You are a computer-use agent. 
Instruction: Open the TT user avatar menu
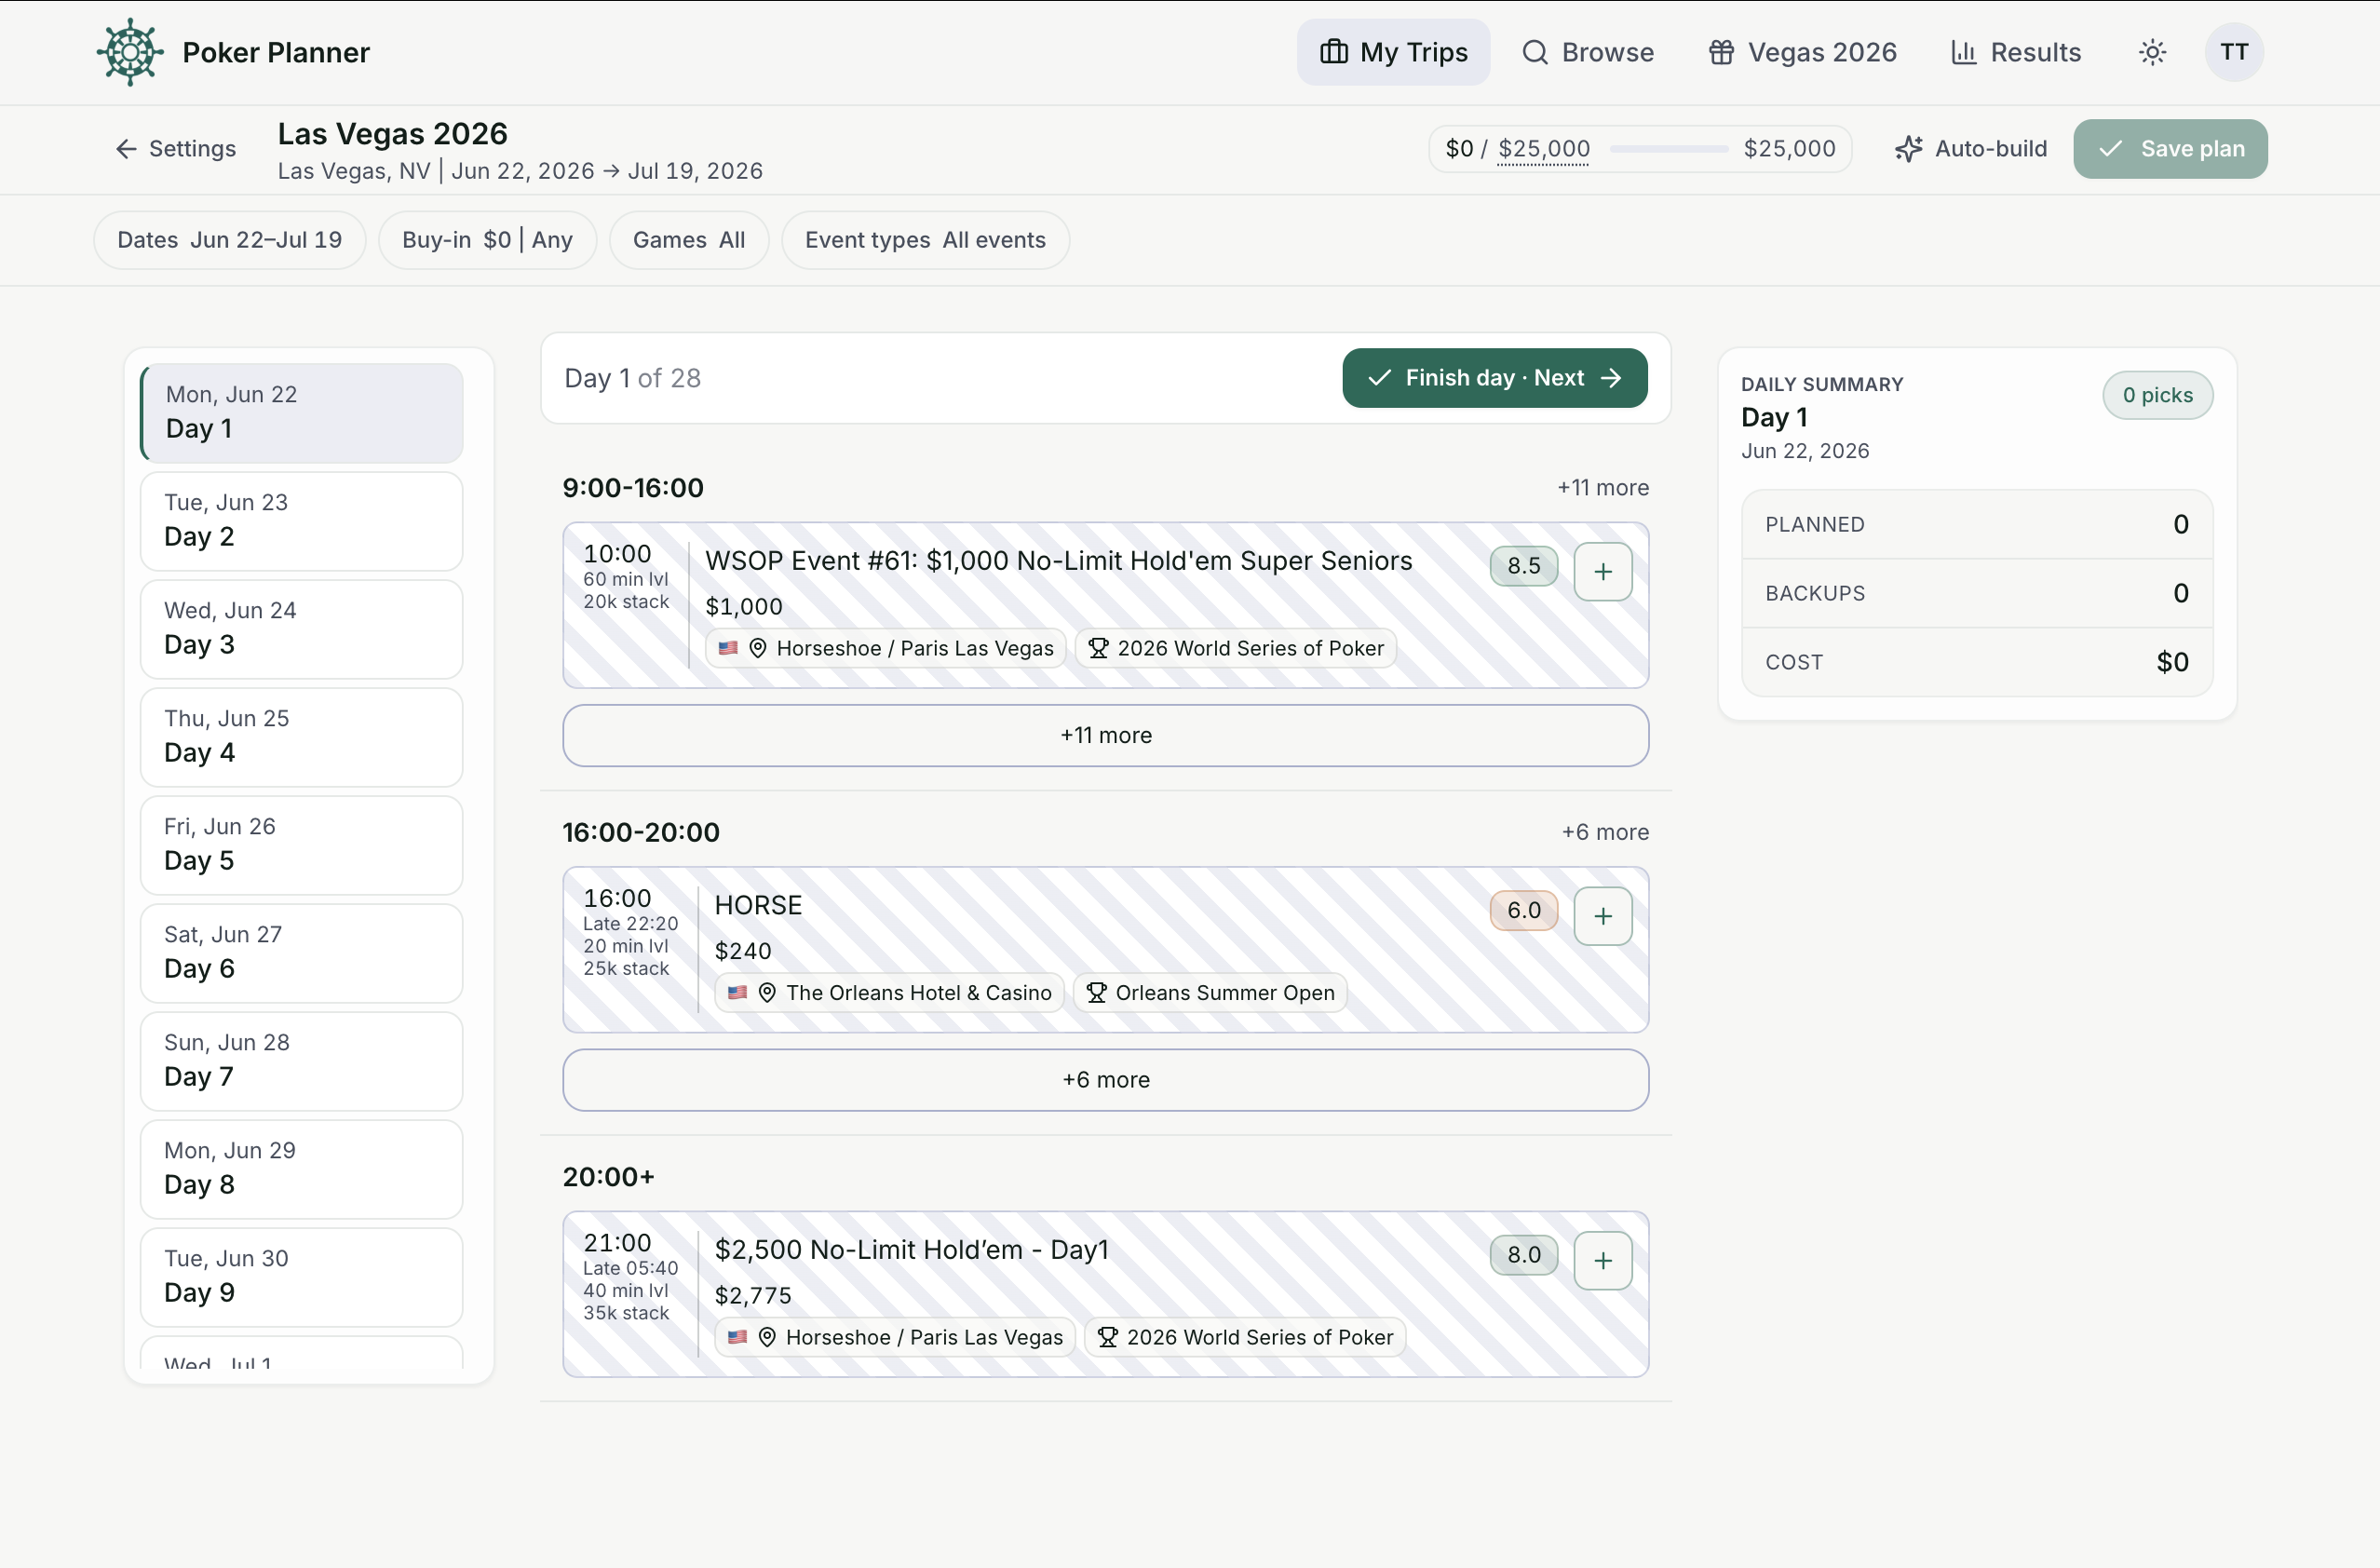click(x=2234, y=52)
